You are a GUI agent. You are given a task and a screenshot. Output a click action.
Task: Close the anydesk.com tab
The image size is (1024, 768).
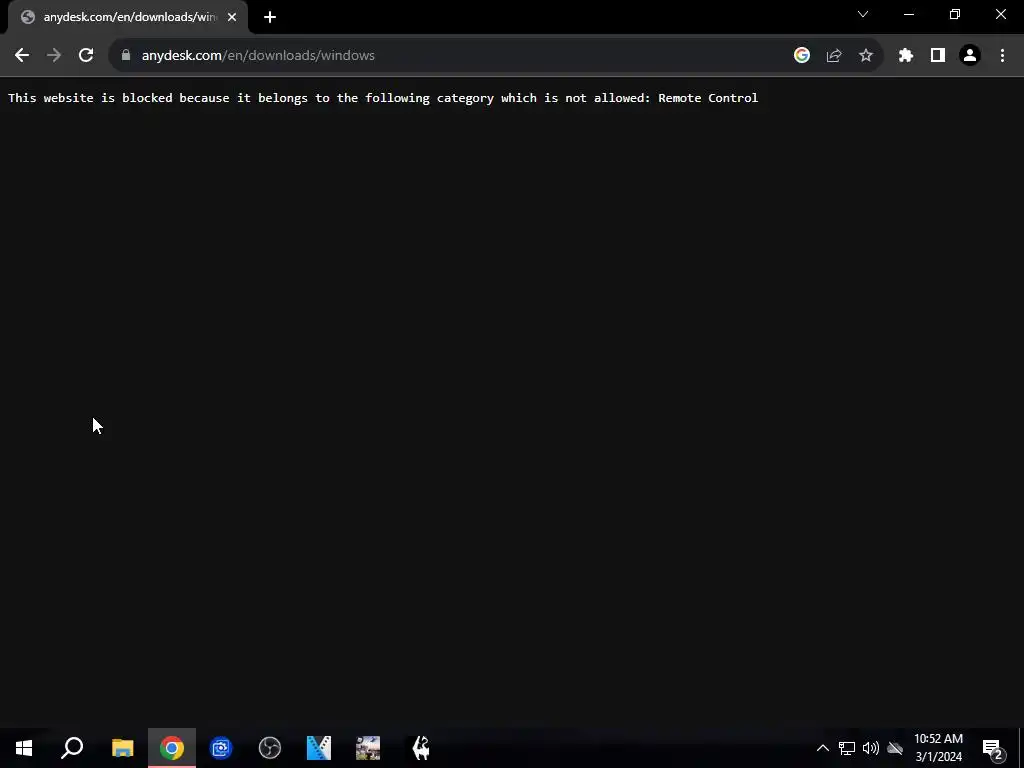point(232,17)
